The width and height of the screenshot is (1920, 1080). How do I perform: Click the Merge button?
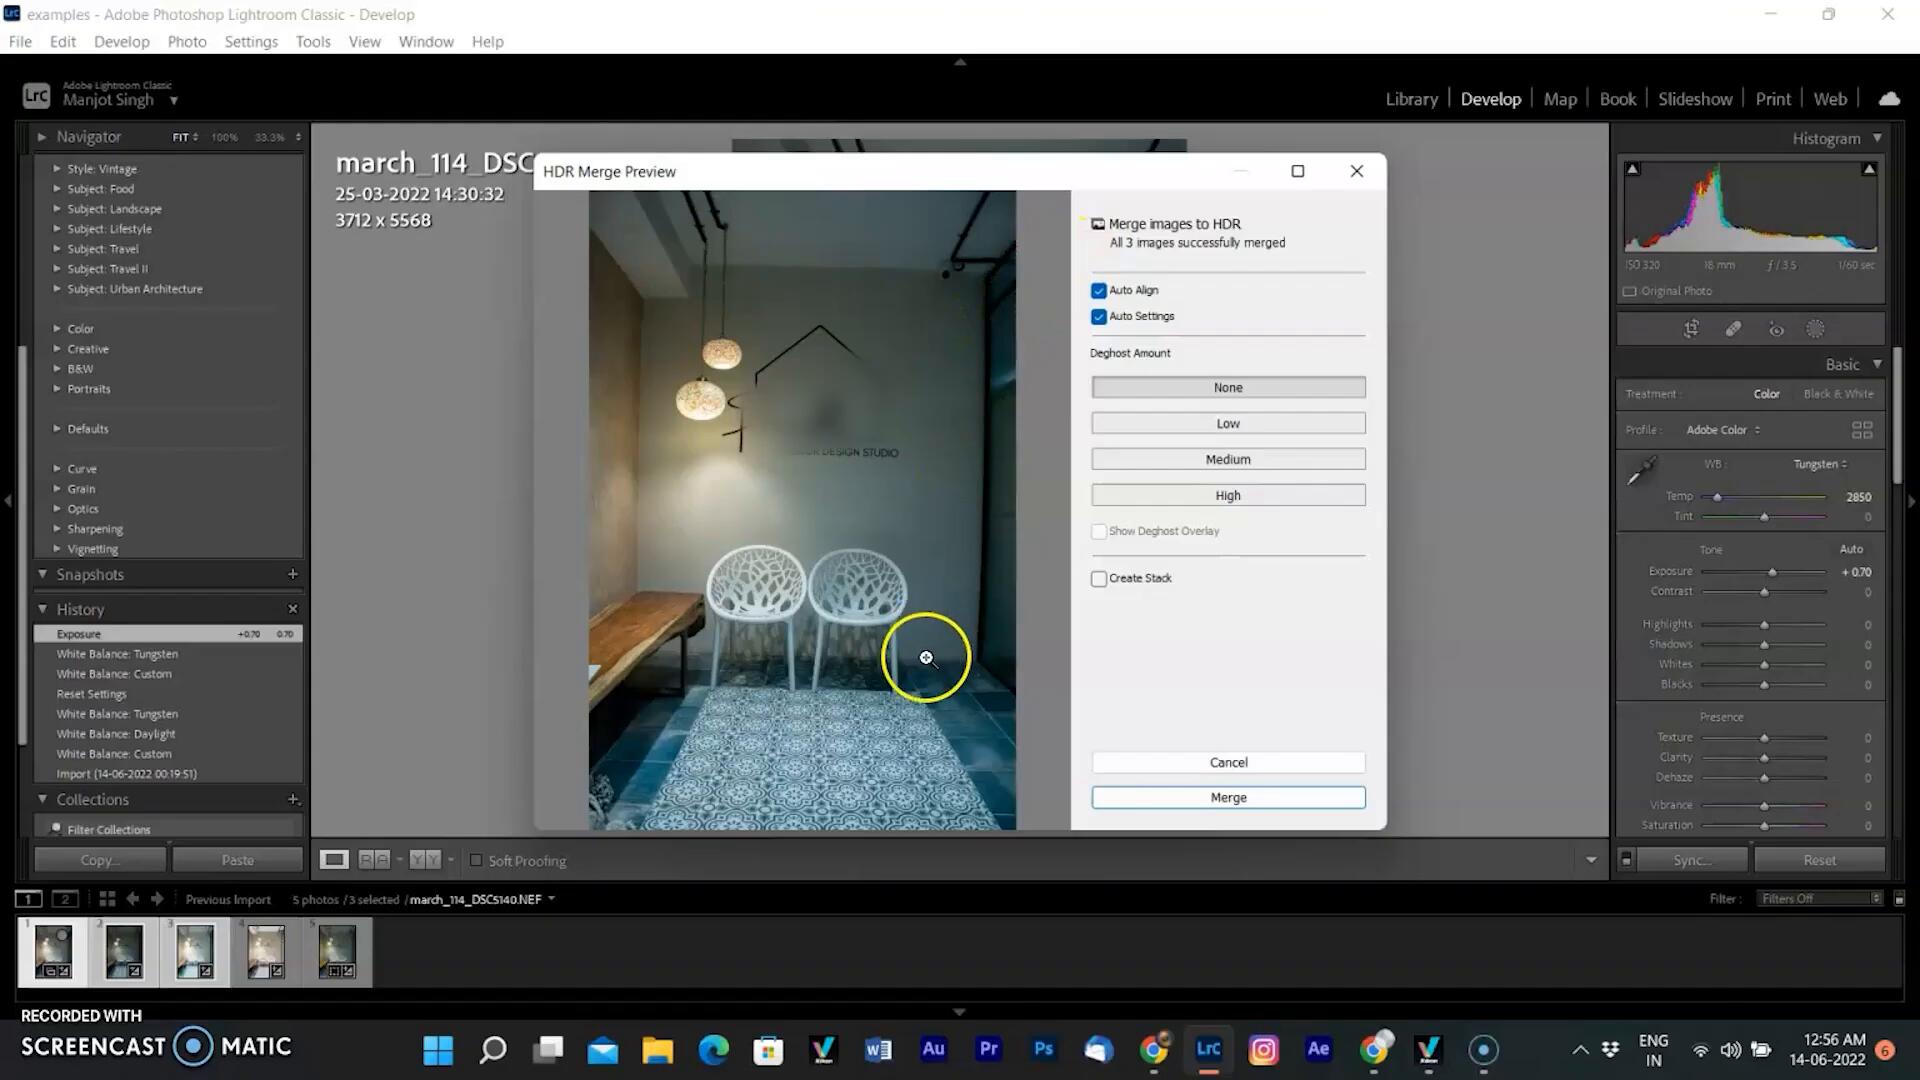coord(1228,798)
